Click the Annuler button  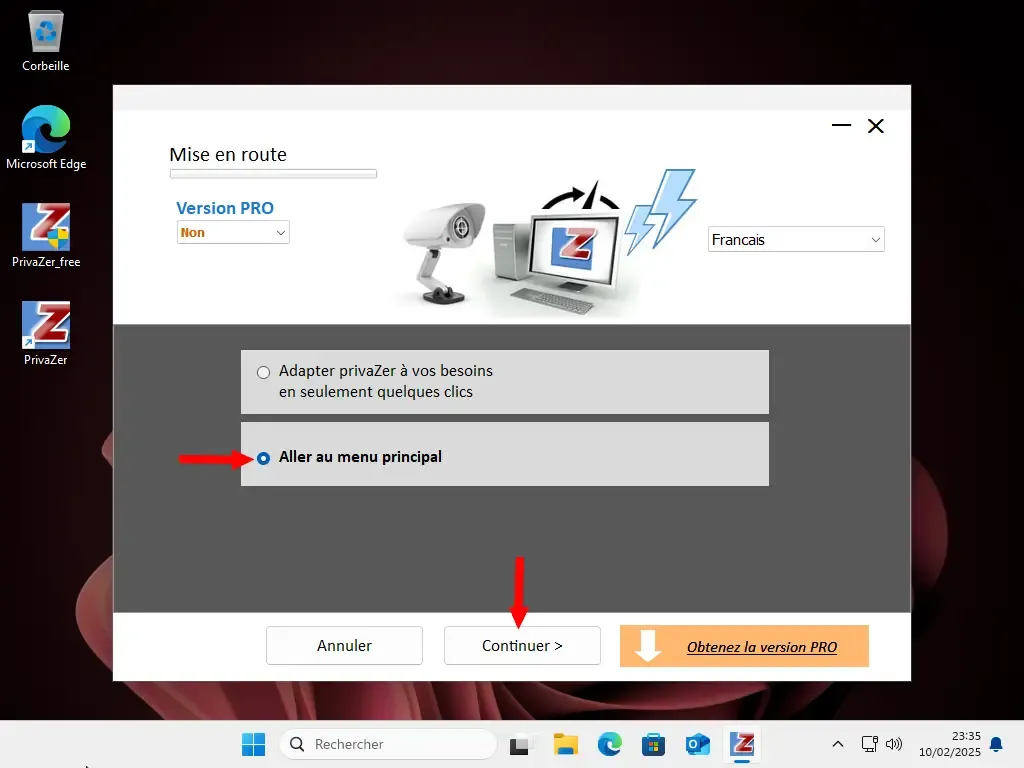click(x=344, y=646)
